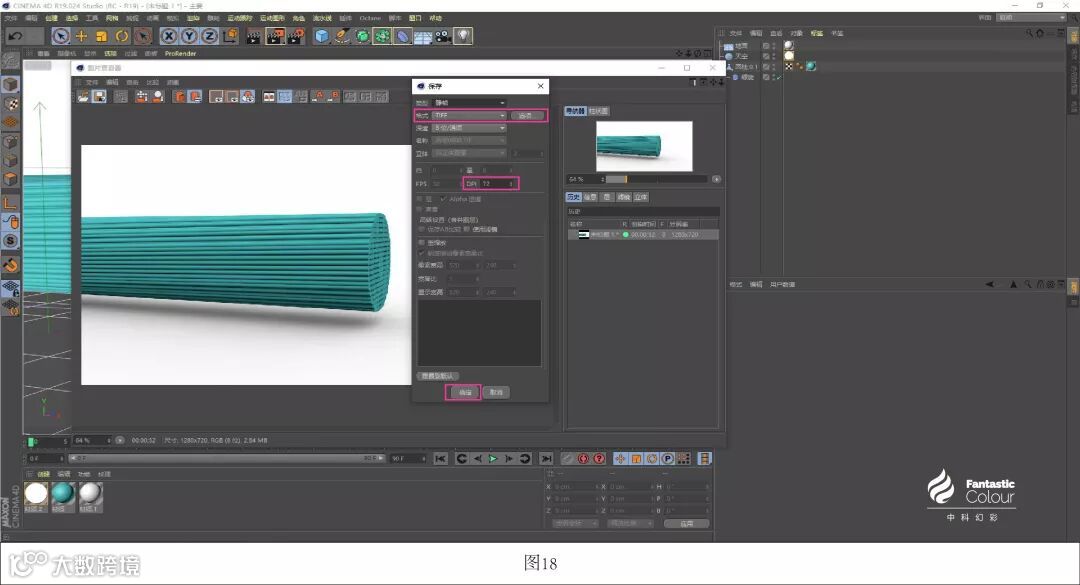The image size is (1080, 585).
Task: Open the bit depth dropdown below format
Action: 470,128
